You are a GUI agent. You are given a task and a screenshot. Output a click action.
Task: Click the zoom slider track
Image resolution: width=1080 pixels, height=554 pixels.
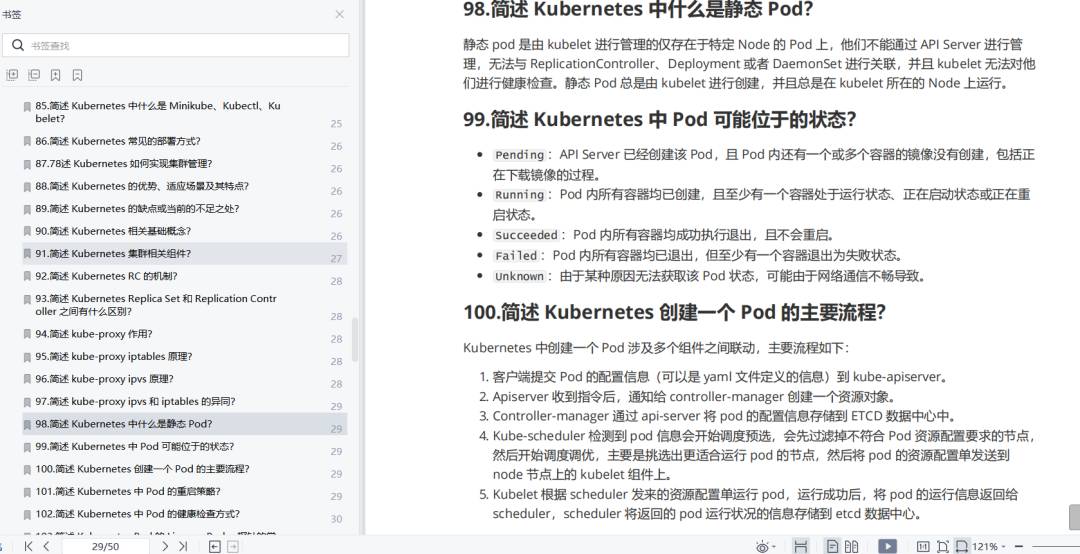point(1057,546)
